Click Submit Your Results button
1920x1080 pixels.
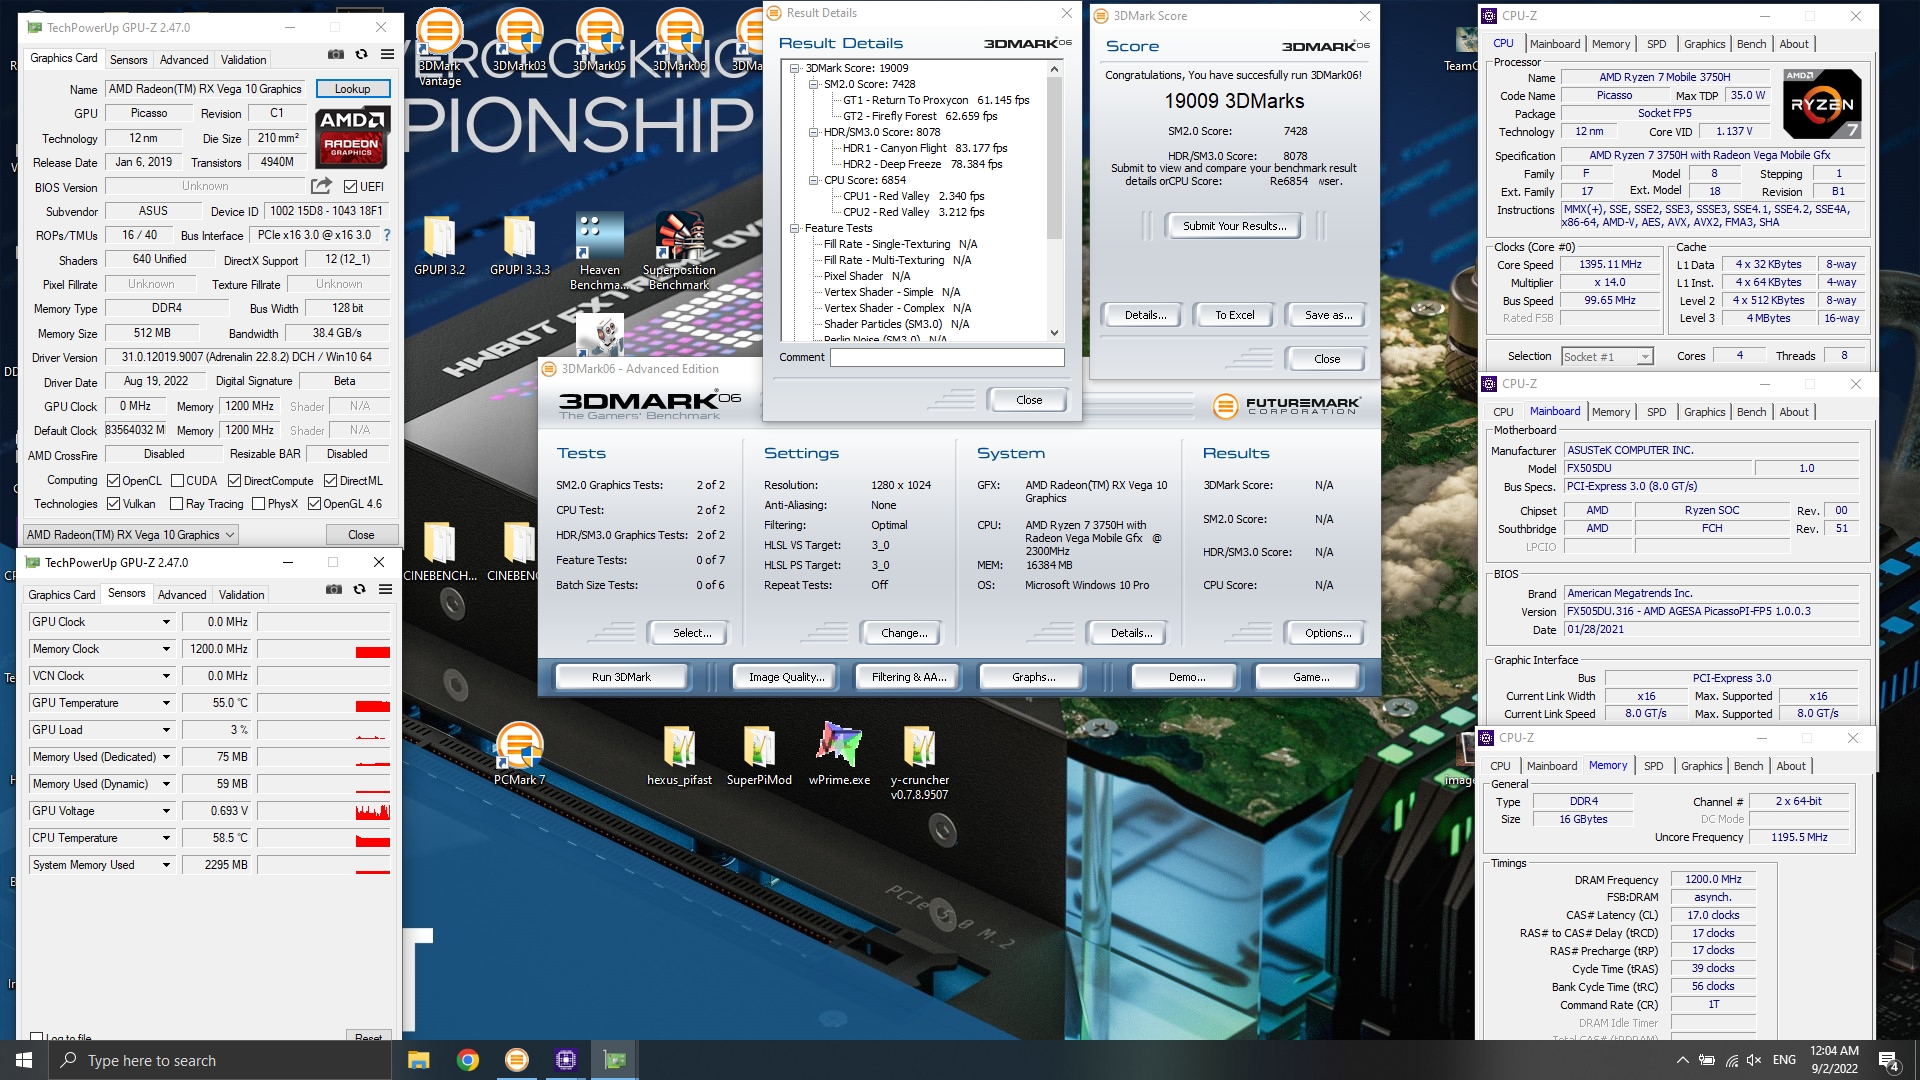(x=1235, y=226)
